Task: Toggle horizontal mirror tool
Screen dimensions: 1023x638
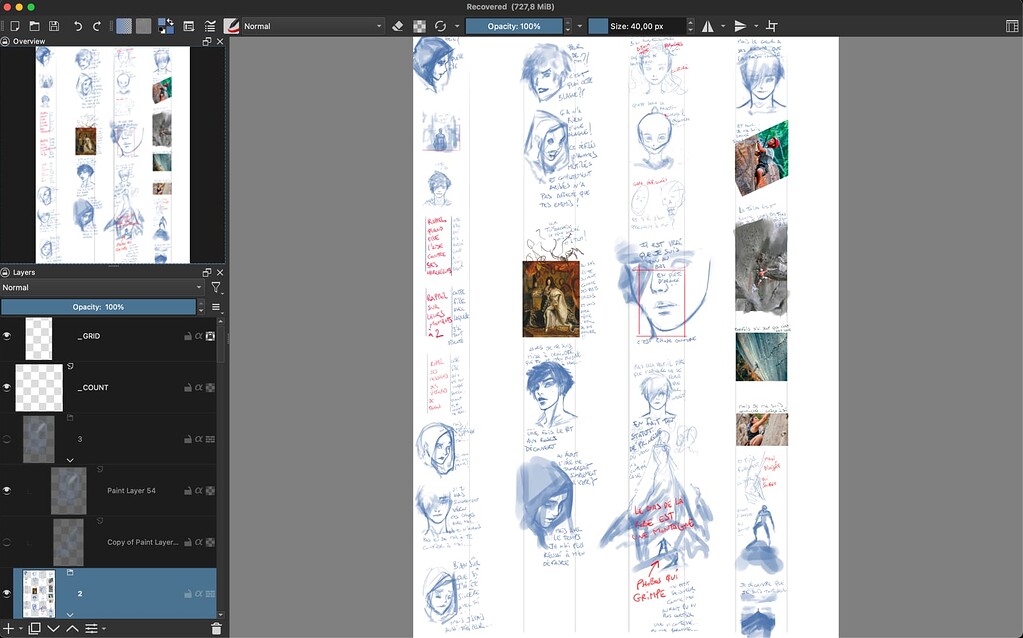Action: pyautogui.click(x=708, y=26)
